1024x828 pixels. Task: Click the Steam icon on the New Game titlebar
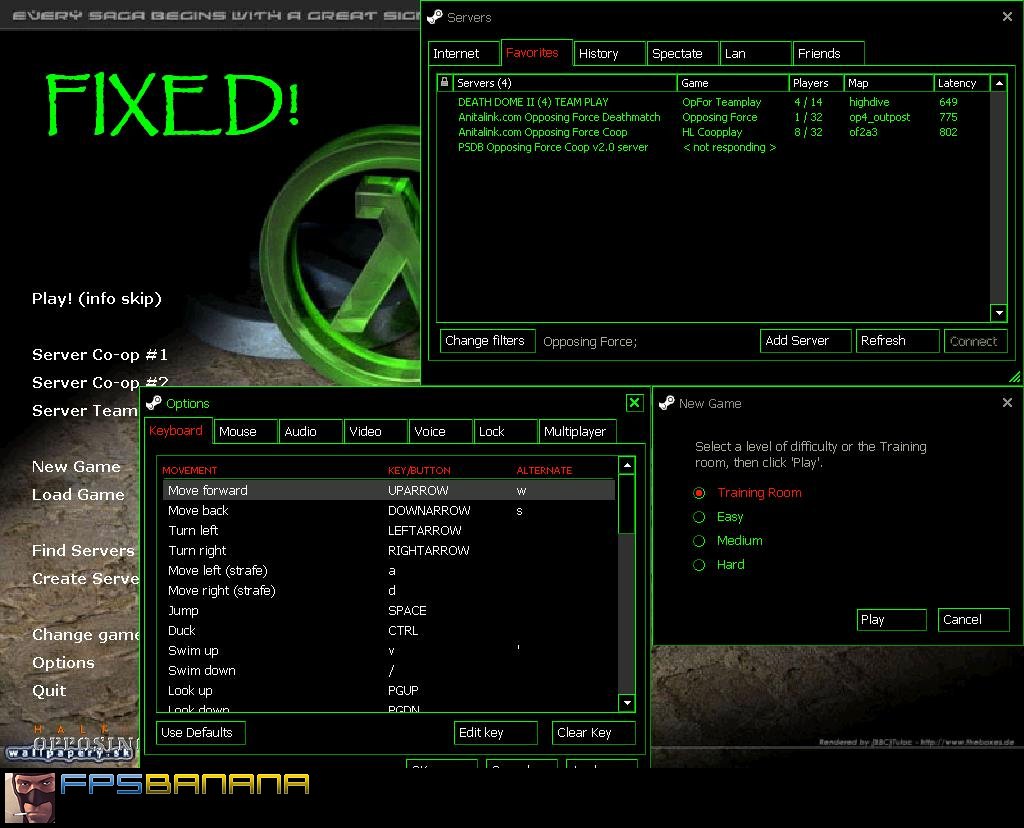click(x=666, y=403)
